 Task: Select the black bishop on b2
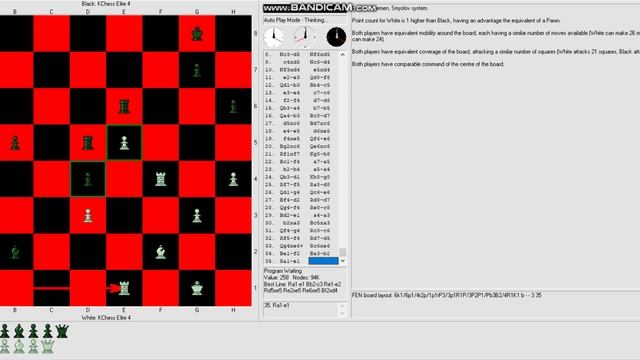coord(15,252)
